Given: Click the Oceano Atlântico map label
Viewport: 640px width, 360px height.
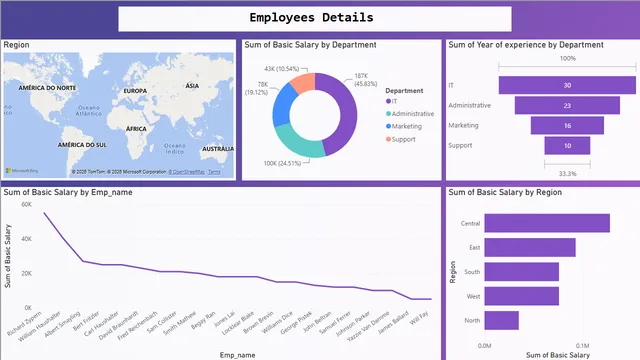Looking at the screenshot, I should (x=89, y=111).
